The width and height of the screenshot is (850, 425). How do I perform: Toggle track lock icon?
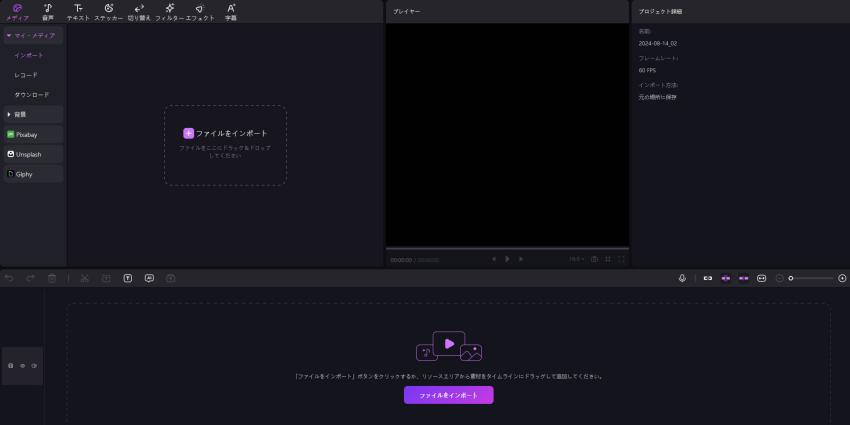point(11,366)
